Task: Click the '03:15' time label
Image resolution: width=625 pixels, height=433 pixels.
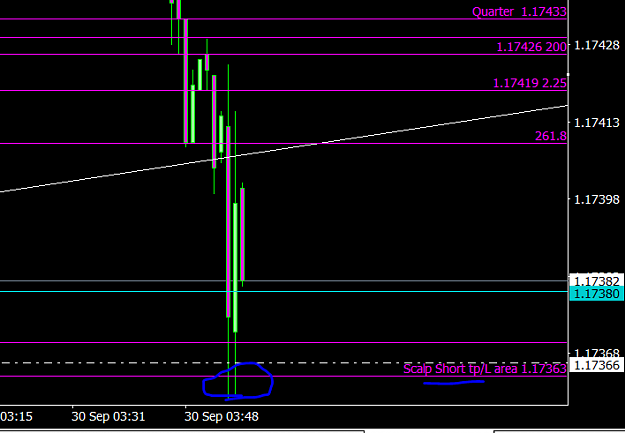Action: click(16, 417)
